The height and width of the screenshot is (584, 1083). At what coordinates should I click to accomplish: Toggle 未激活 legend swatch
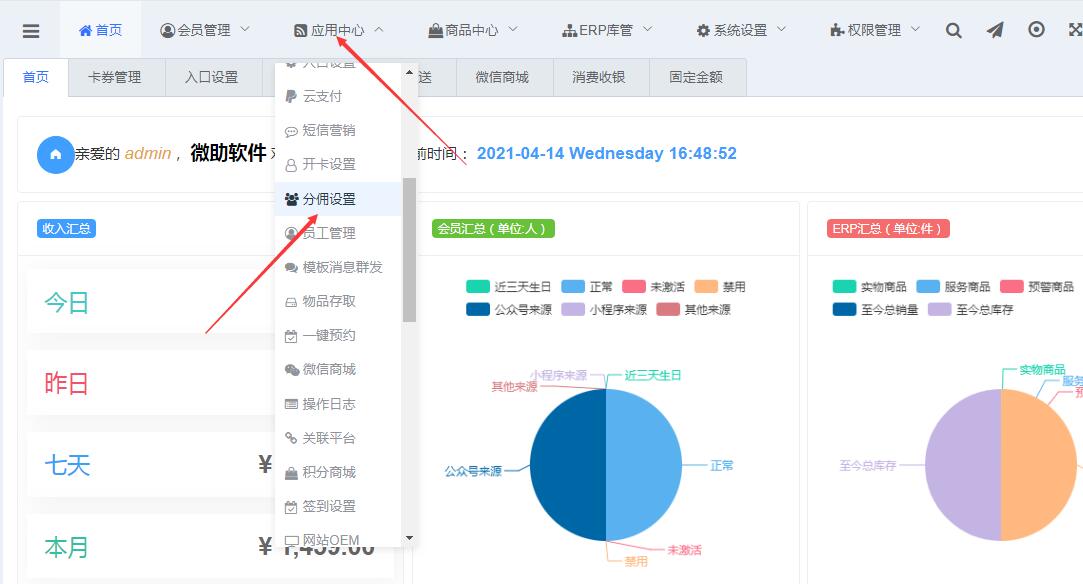(x=633, y=286)
